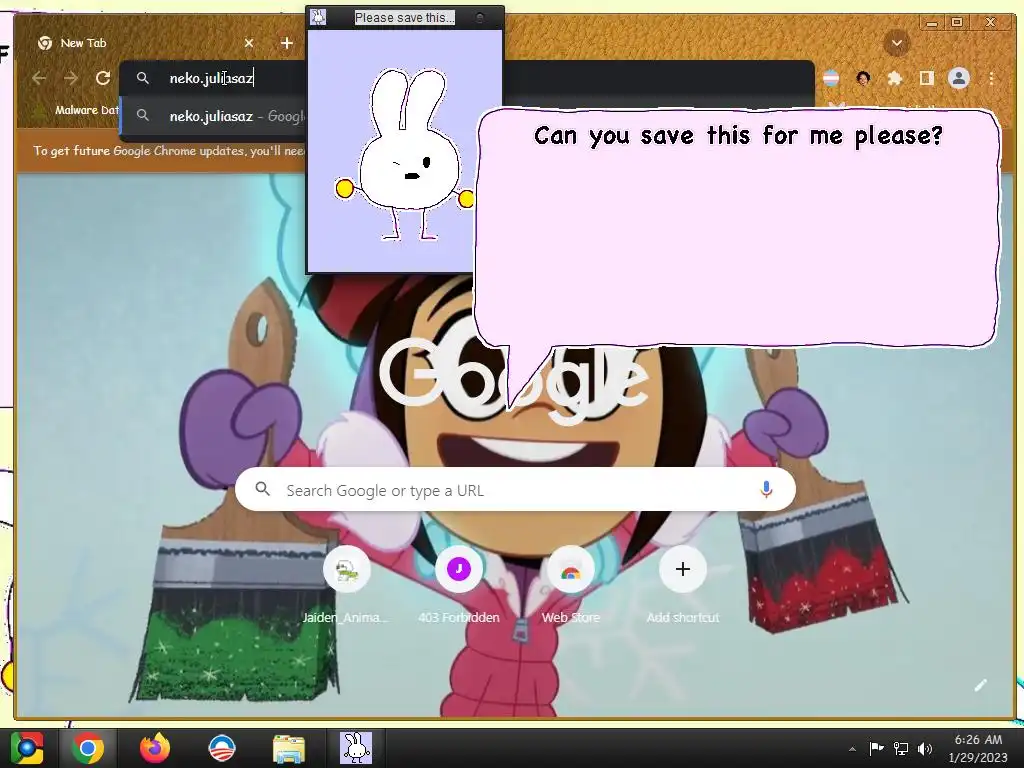Open the Malware Dat bookmark
The image size is (1024, 768).
[x=76, y=110]
